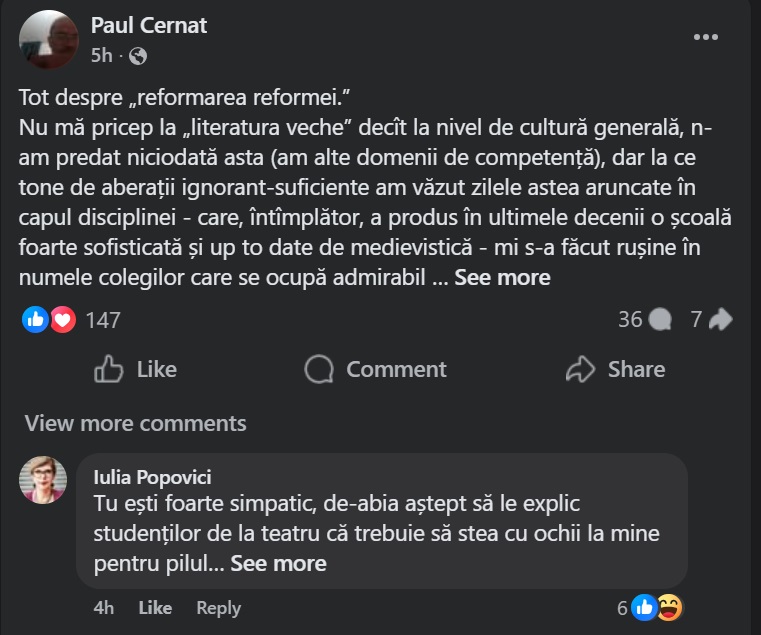
Task: Open the three-dot post options menu
Action: click(706, 38)
